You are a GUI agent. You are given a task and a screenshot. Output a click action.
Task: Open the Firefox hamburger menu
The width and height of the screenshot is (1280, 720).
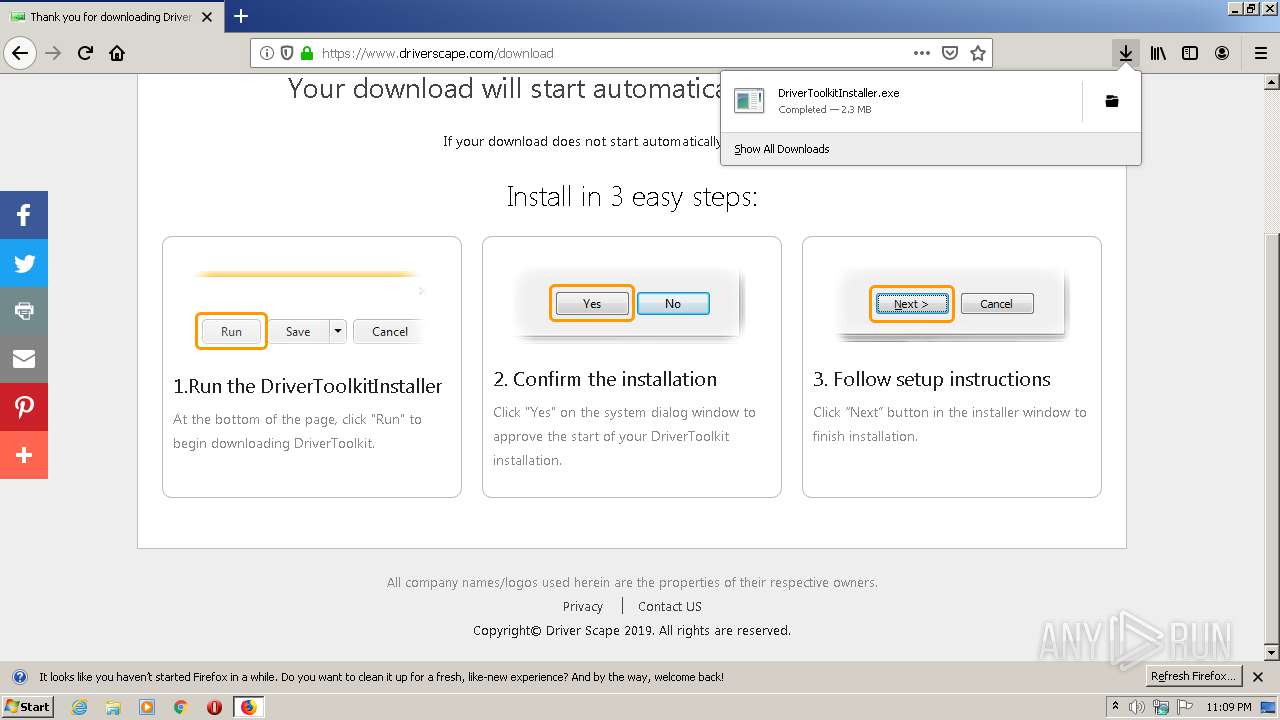(x=1260, y=53)
